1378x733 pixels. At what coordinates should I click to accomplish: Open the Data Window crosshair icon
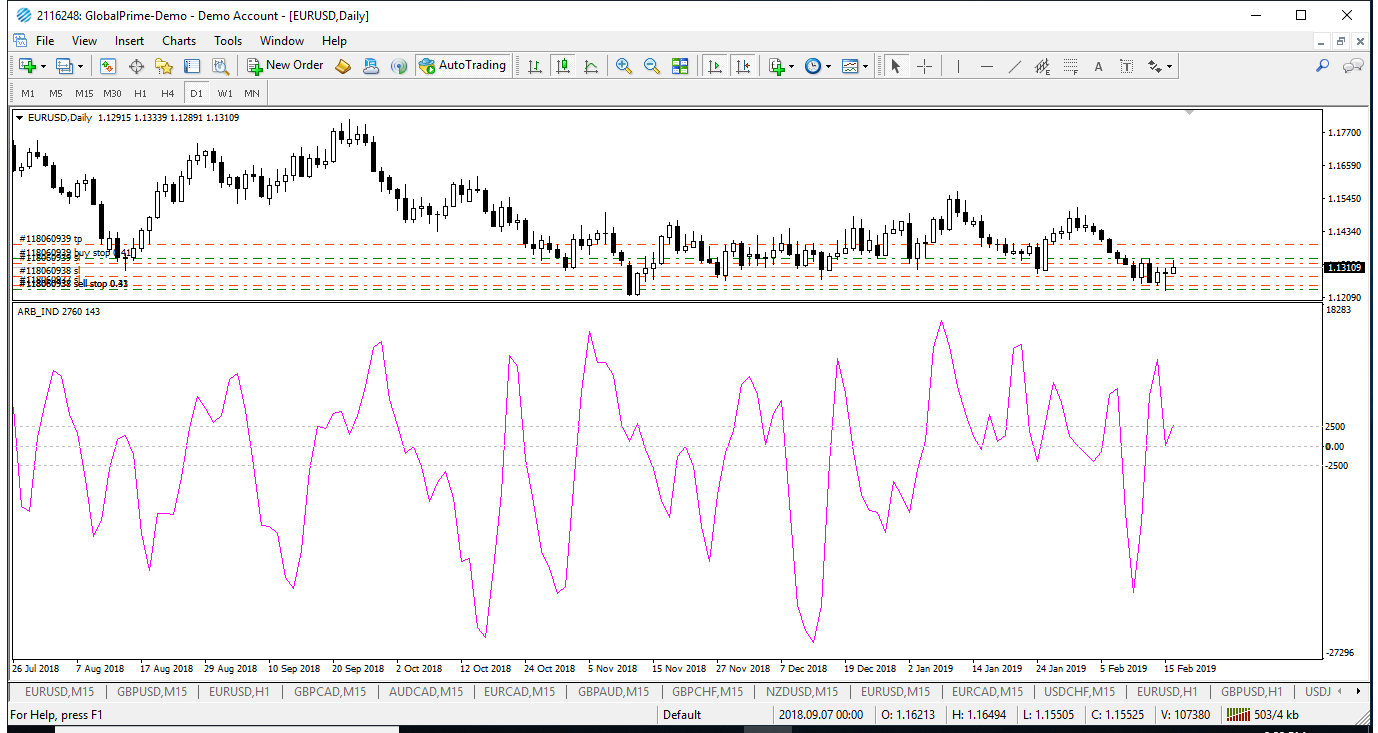(136, 66)
